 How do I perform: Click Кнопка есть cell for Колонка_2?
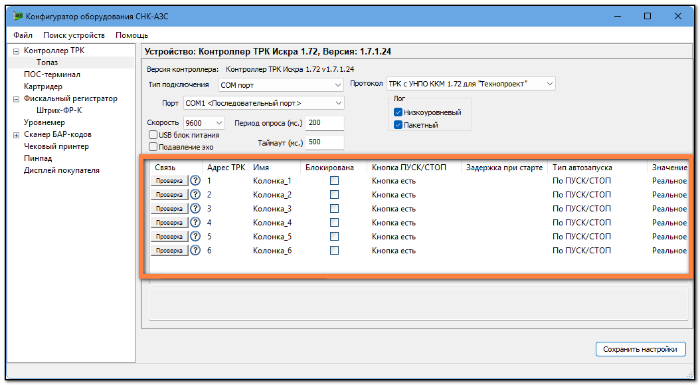[393, 194]
